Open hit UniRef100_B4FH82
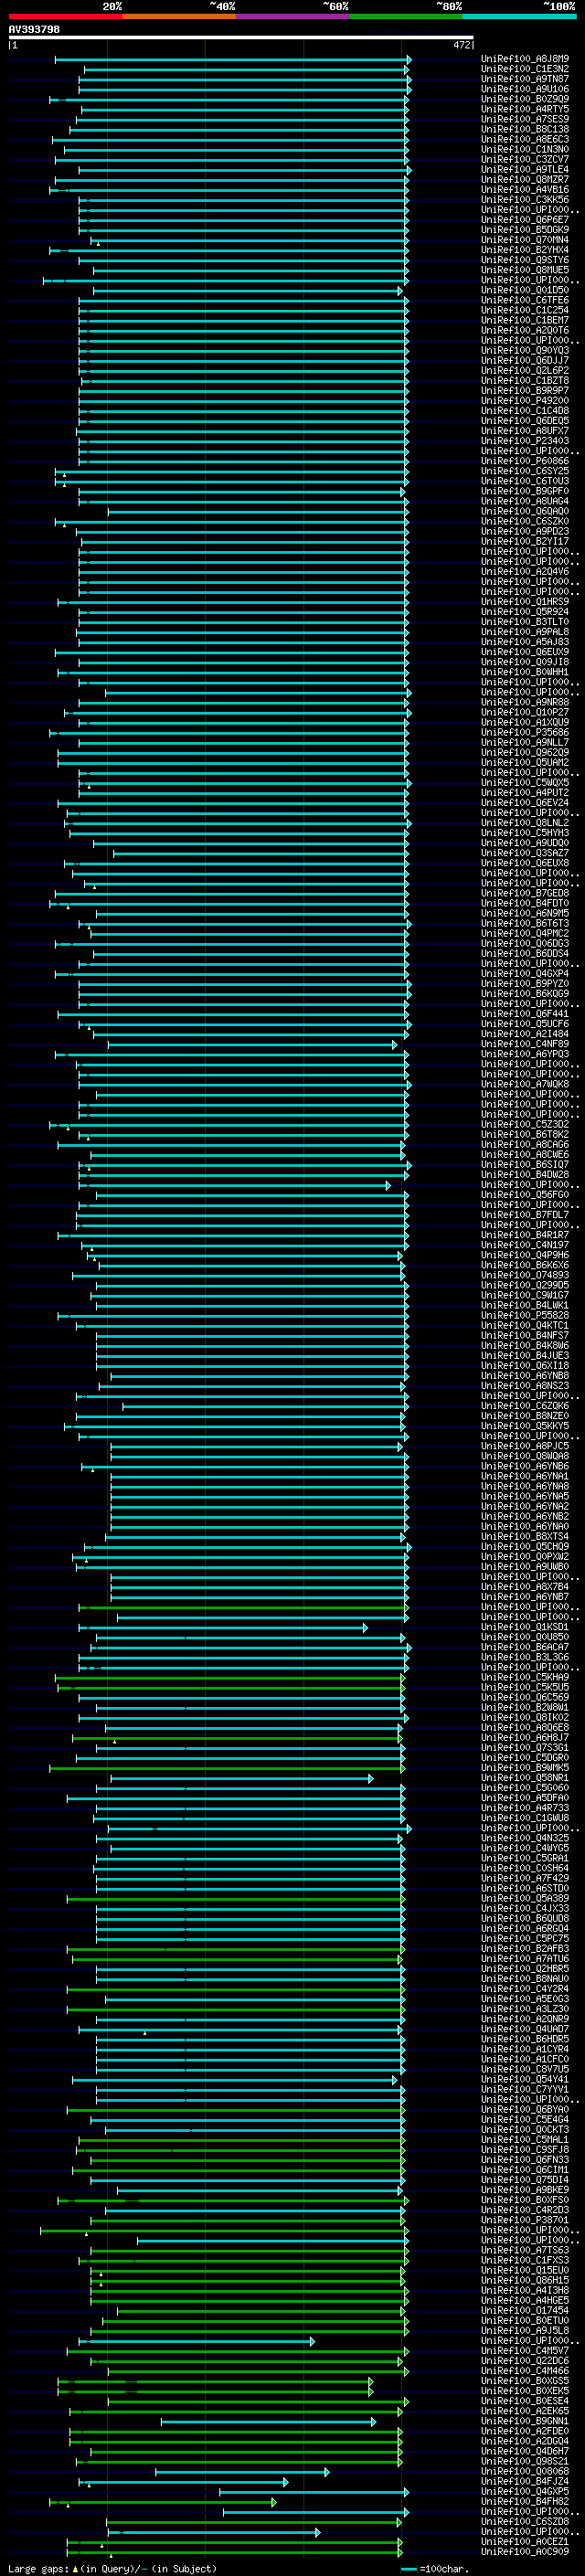 pyautogui.click(x=525, y=2501)
